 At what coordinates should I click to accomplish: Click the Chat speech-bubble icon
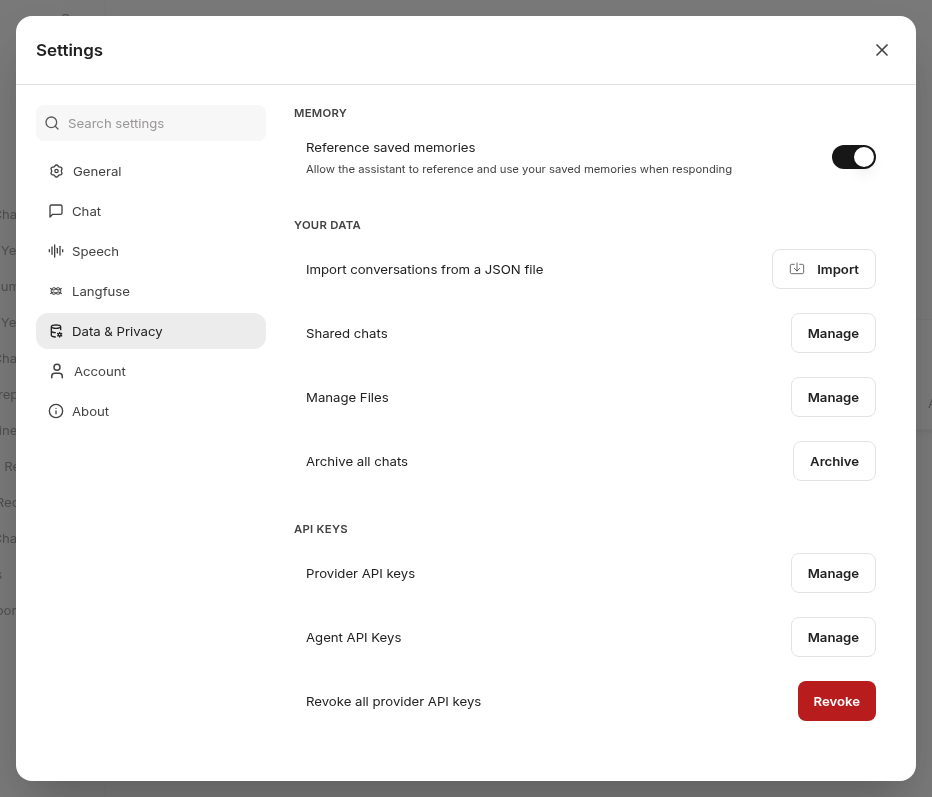pyautogui.click(x=56, y=211)
